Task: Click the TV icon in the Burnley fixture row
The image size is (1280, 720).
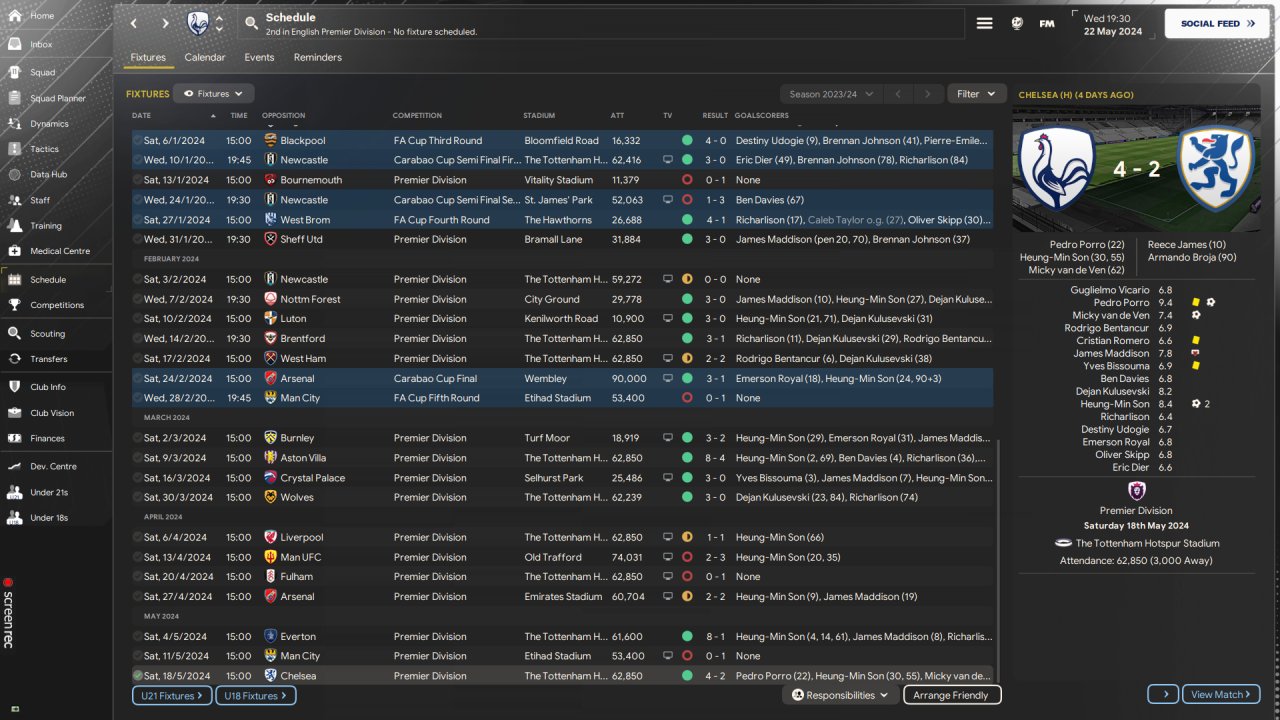Action: pyautogui.click(x=668, y=438)
